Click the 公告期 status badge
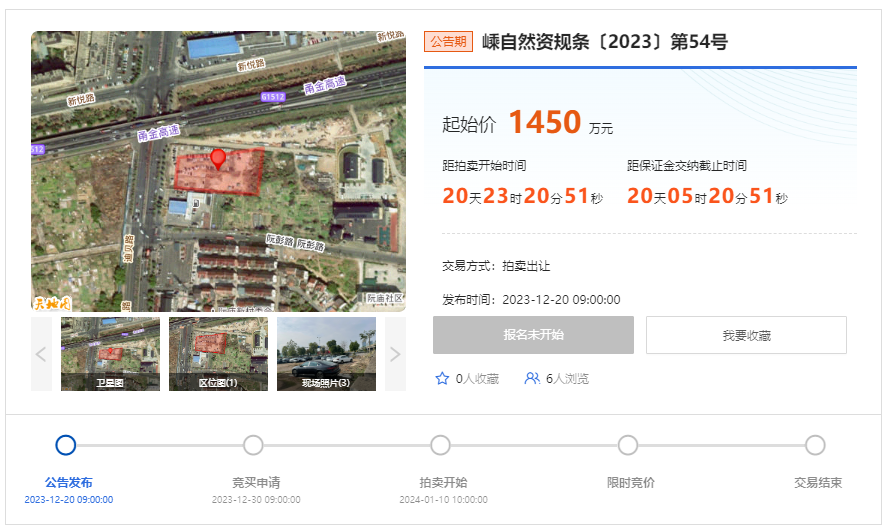884x528 pixels. coord(448,42)
